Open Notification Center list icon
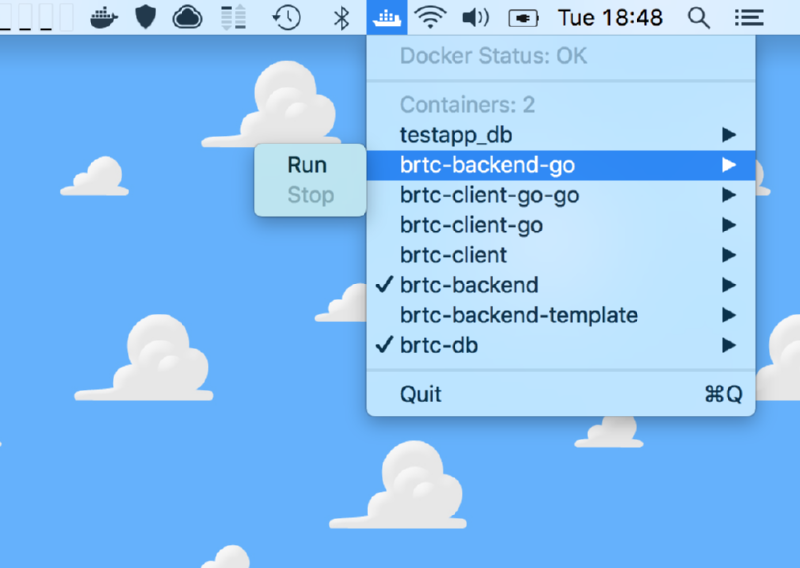This screenshot has width=800, height=568. tap(749, 18)
